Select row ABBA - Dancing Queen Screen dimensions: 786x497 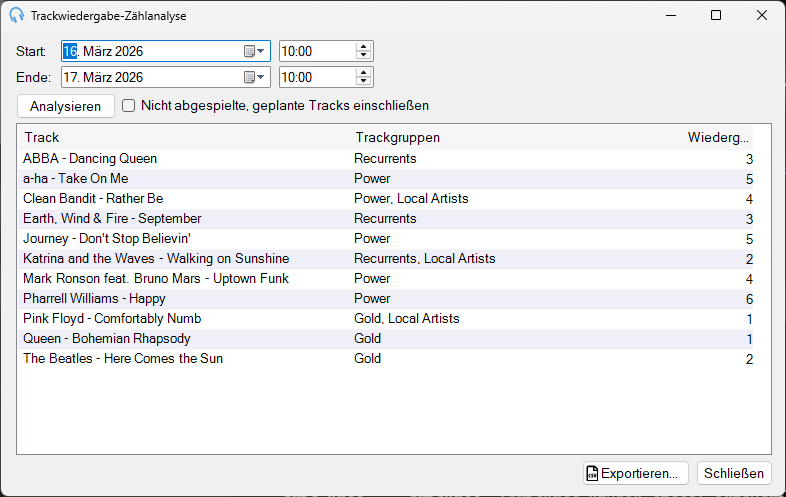pyautogui.click(x=385, y=159)
